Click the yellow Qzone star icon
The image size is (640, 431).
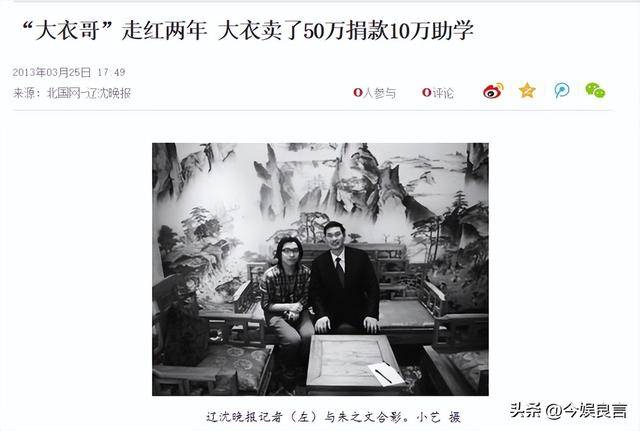click(527, 90)
